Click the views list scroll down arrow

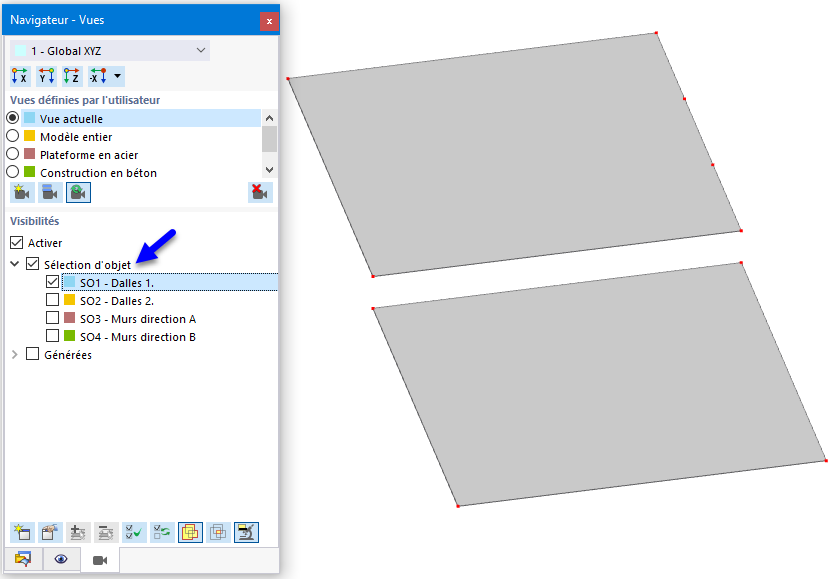click(270, 170)
